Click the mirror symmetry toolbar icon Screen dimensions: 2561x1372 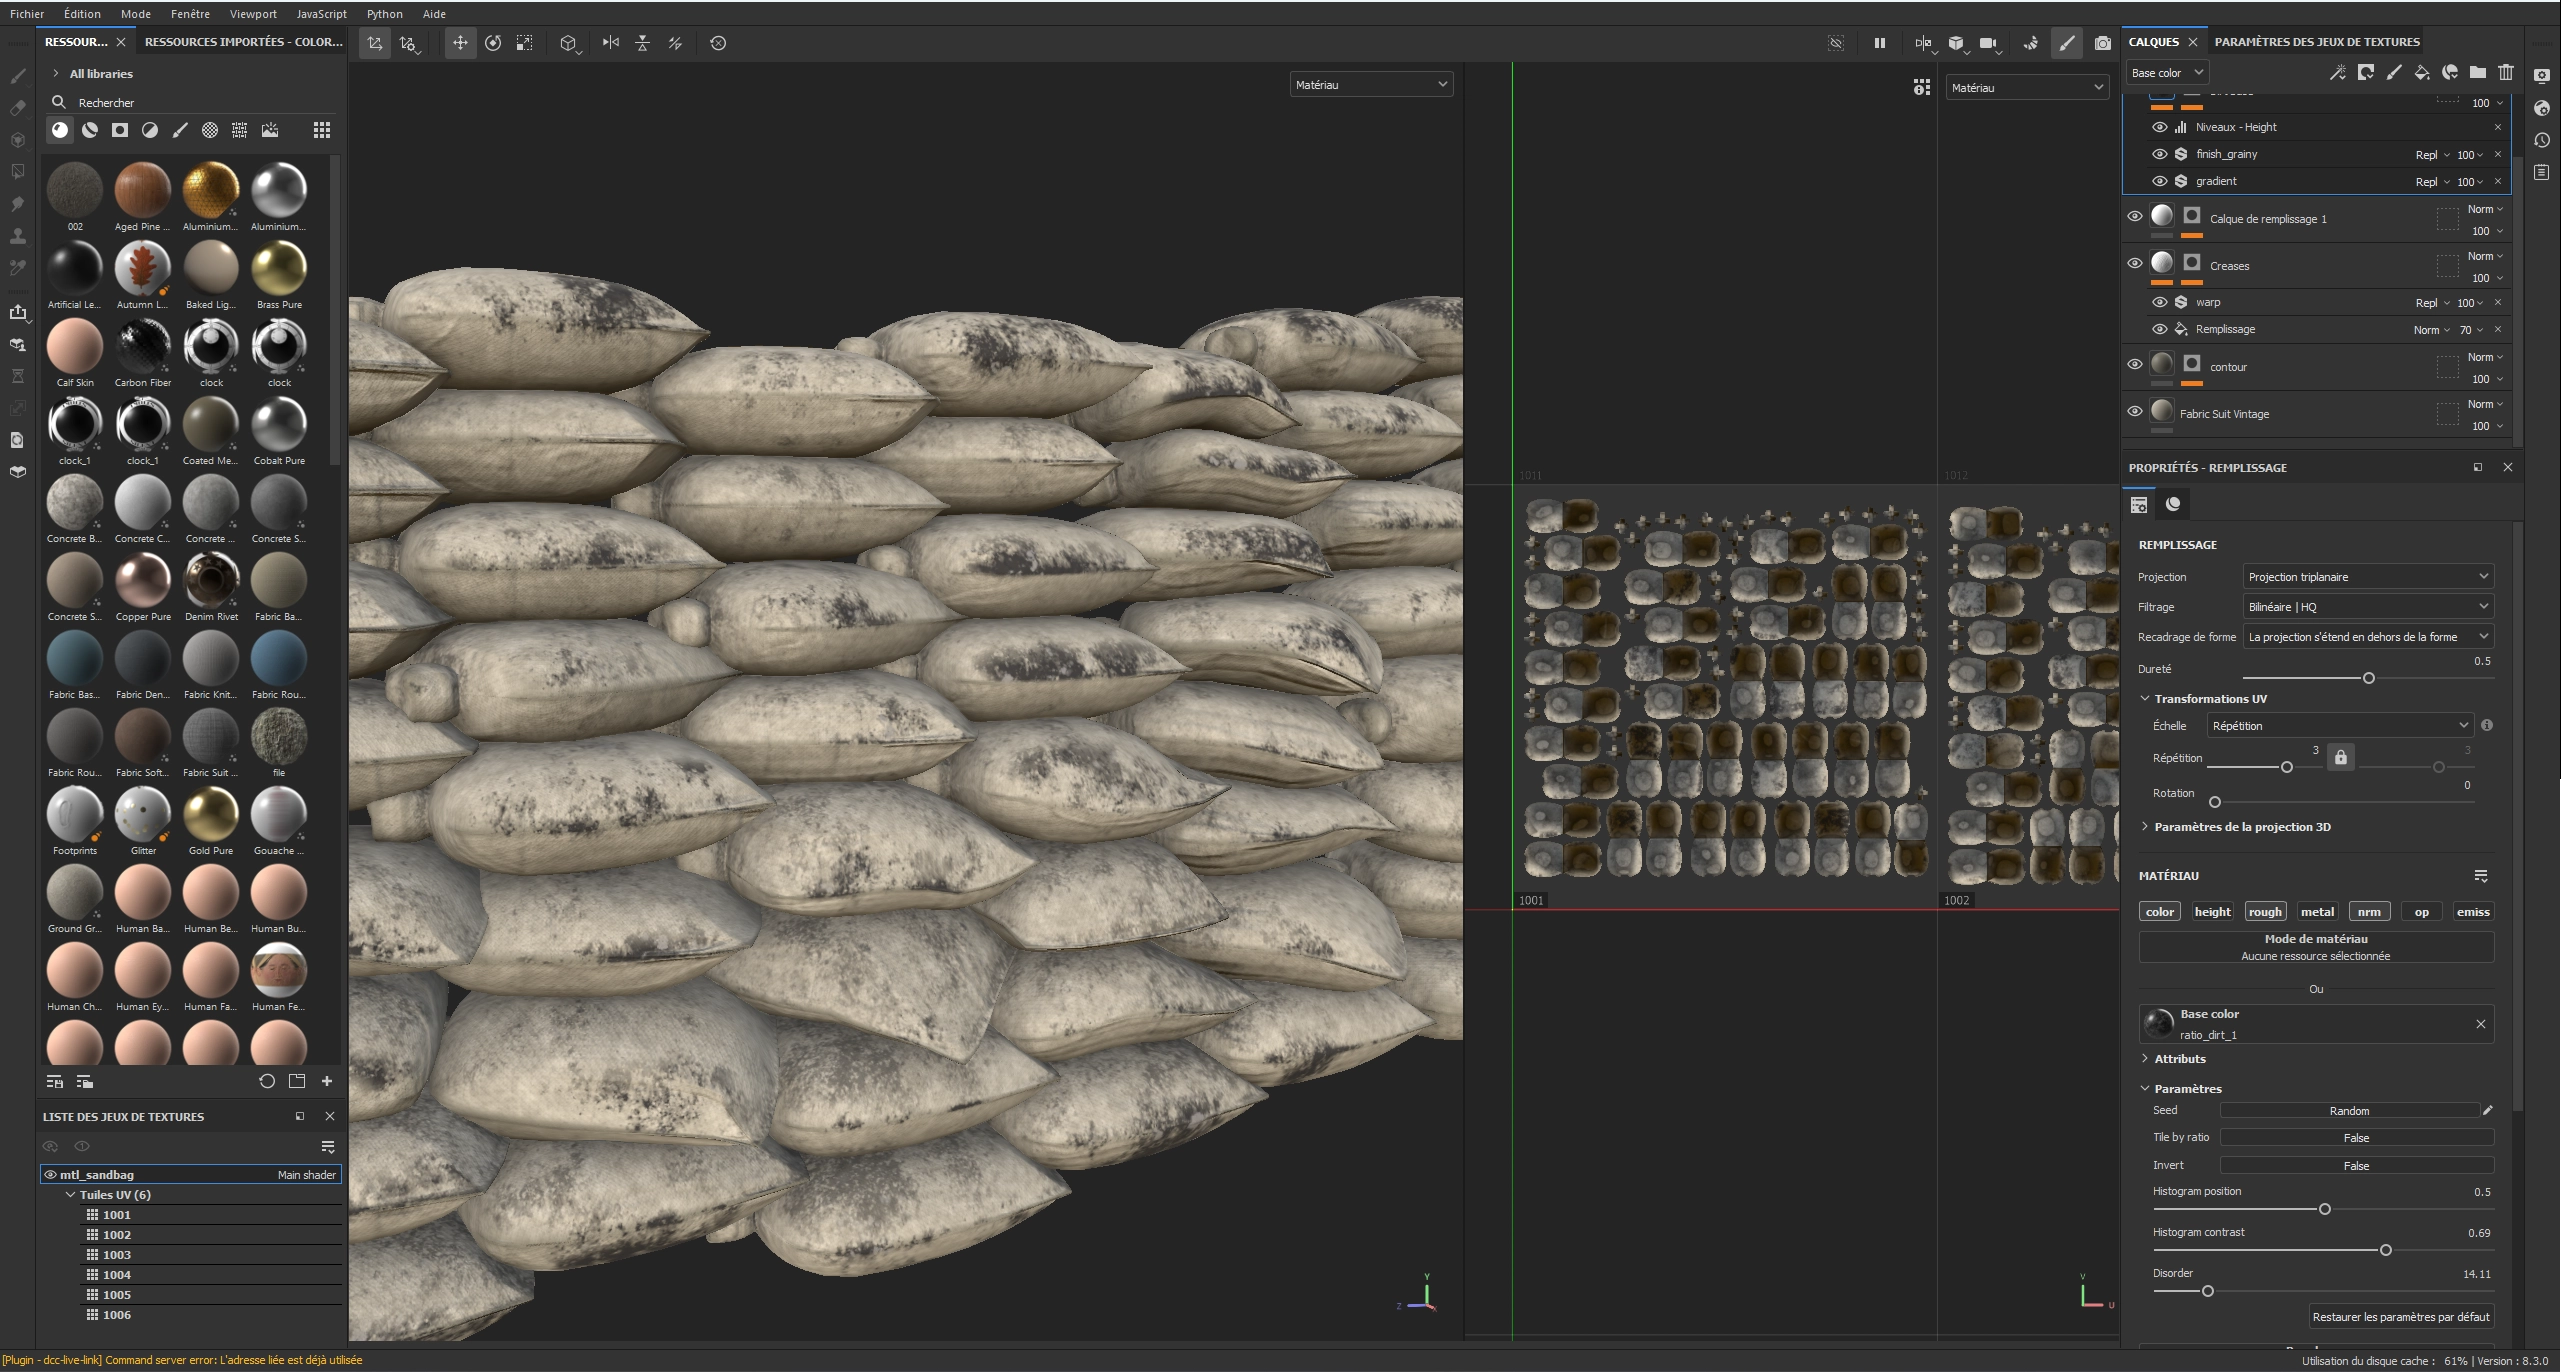pyautogui.click(x=610, y=43)
